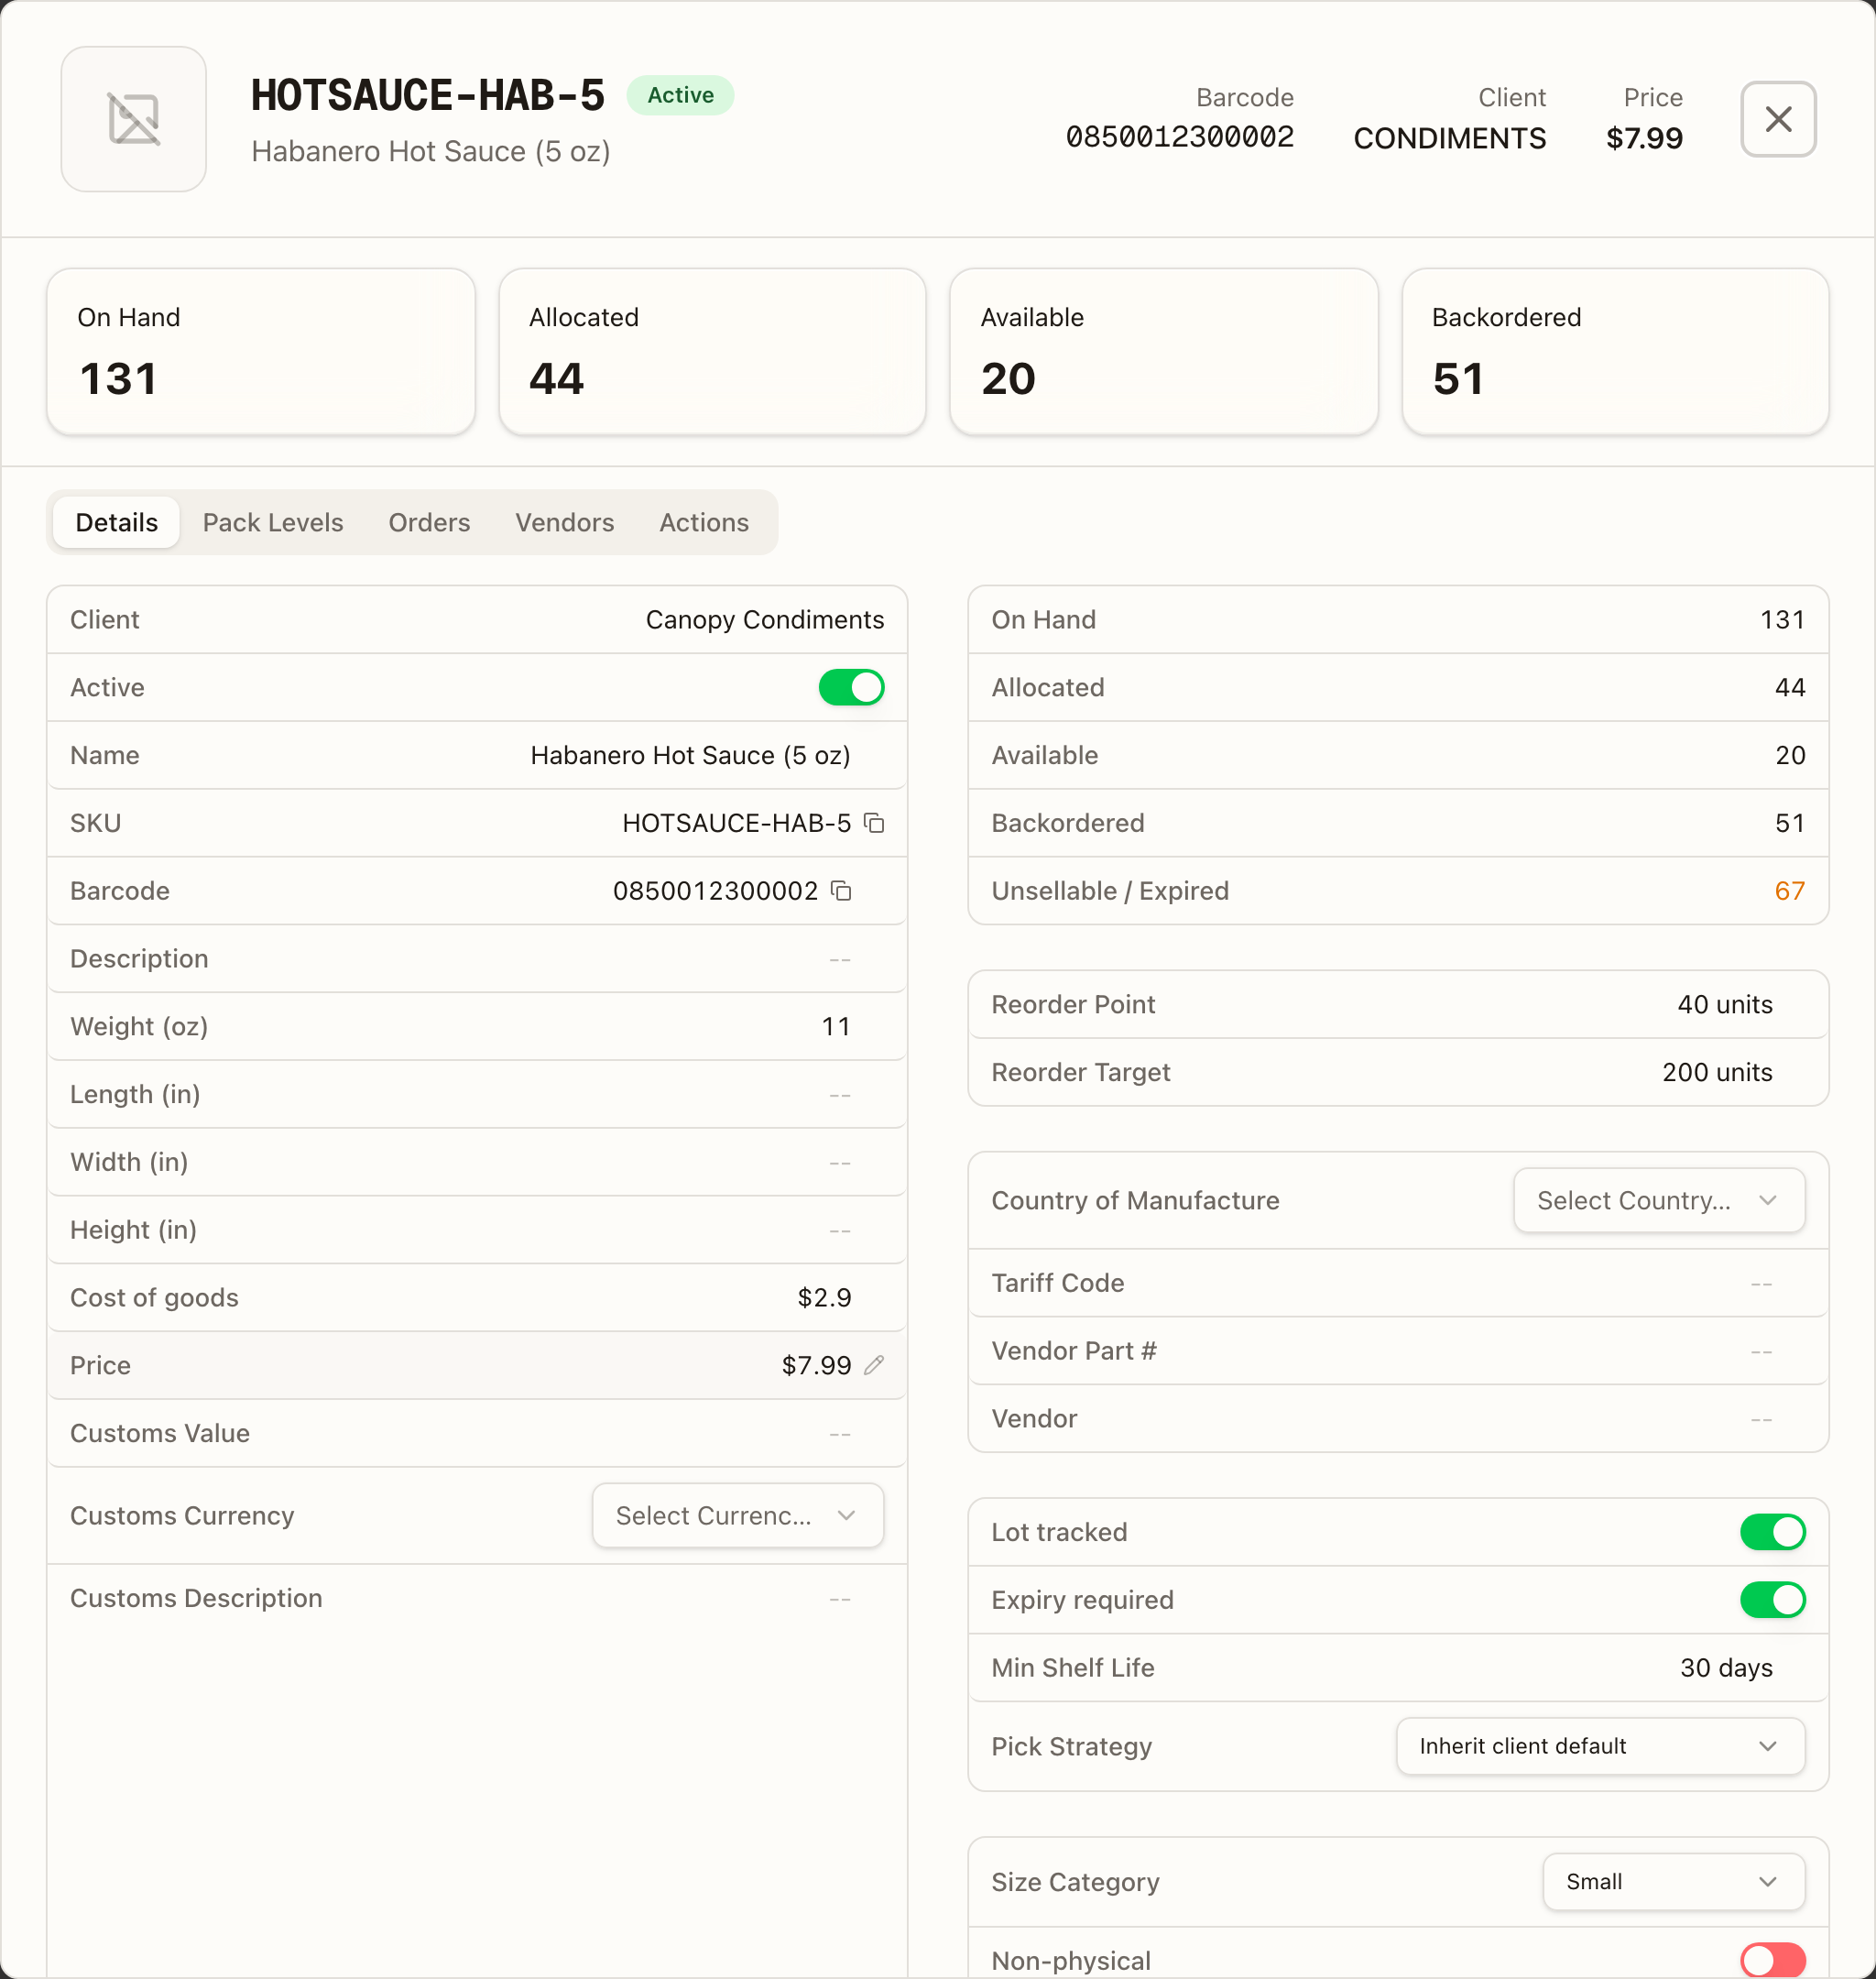Click the Customs Value empty field
This screenshot has height=1979, width=1876.
point(840,1433)
